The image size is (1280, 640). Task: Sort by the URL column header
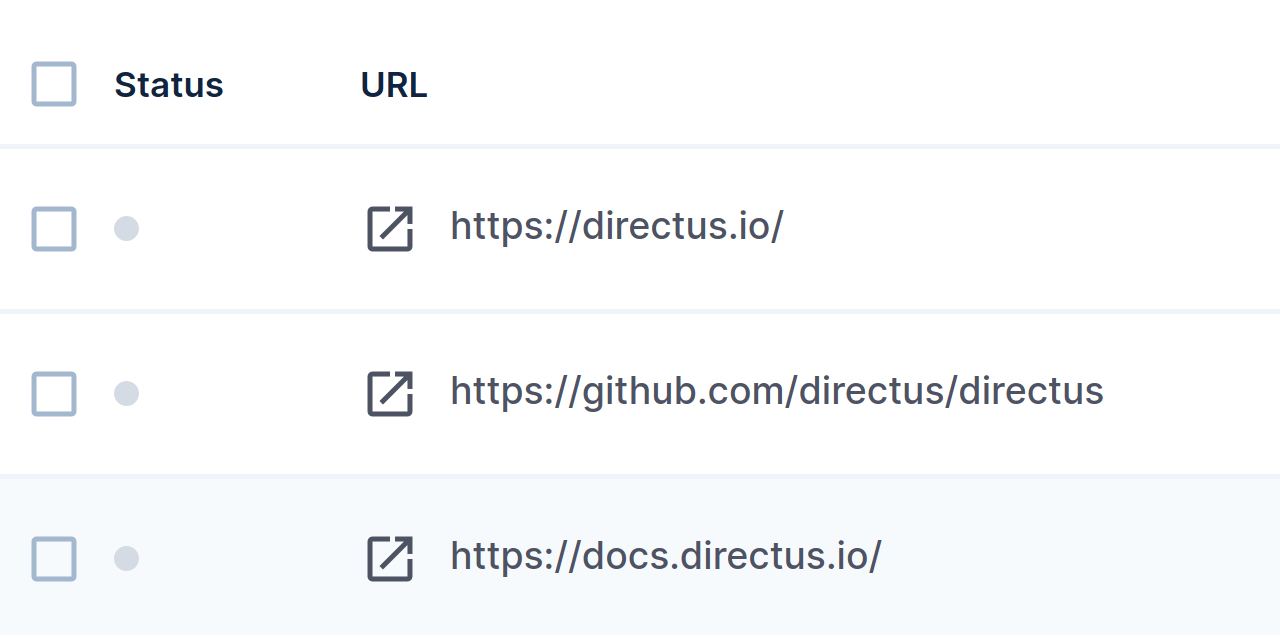tap(394, 85)
